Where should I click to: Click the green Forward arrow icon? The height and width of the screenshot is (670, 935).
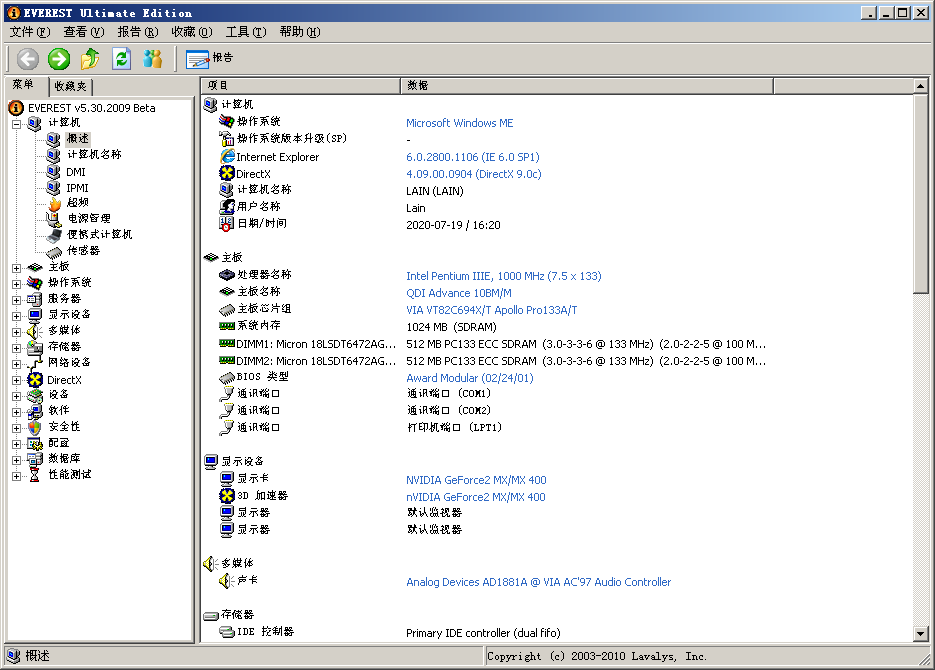(x=59, y=58)
